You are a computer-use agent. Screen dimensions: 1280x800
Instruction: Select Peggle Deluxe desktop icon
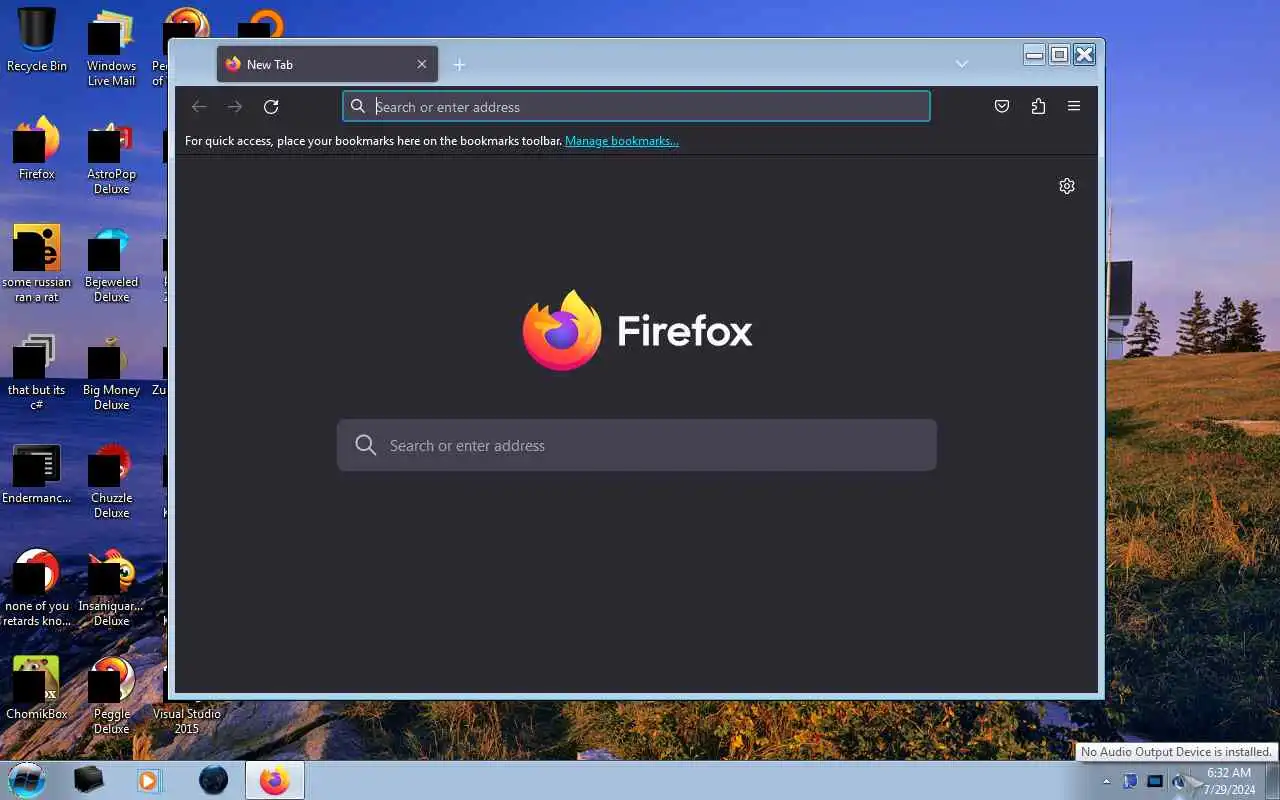[111, 696]
